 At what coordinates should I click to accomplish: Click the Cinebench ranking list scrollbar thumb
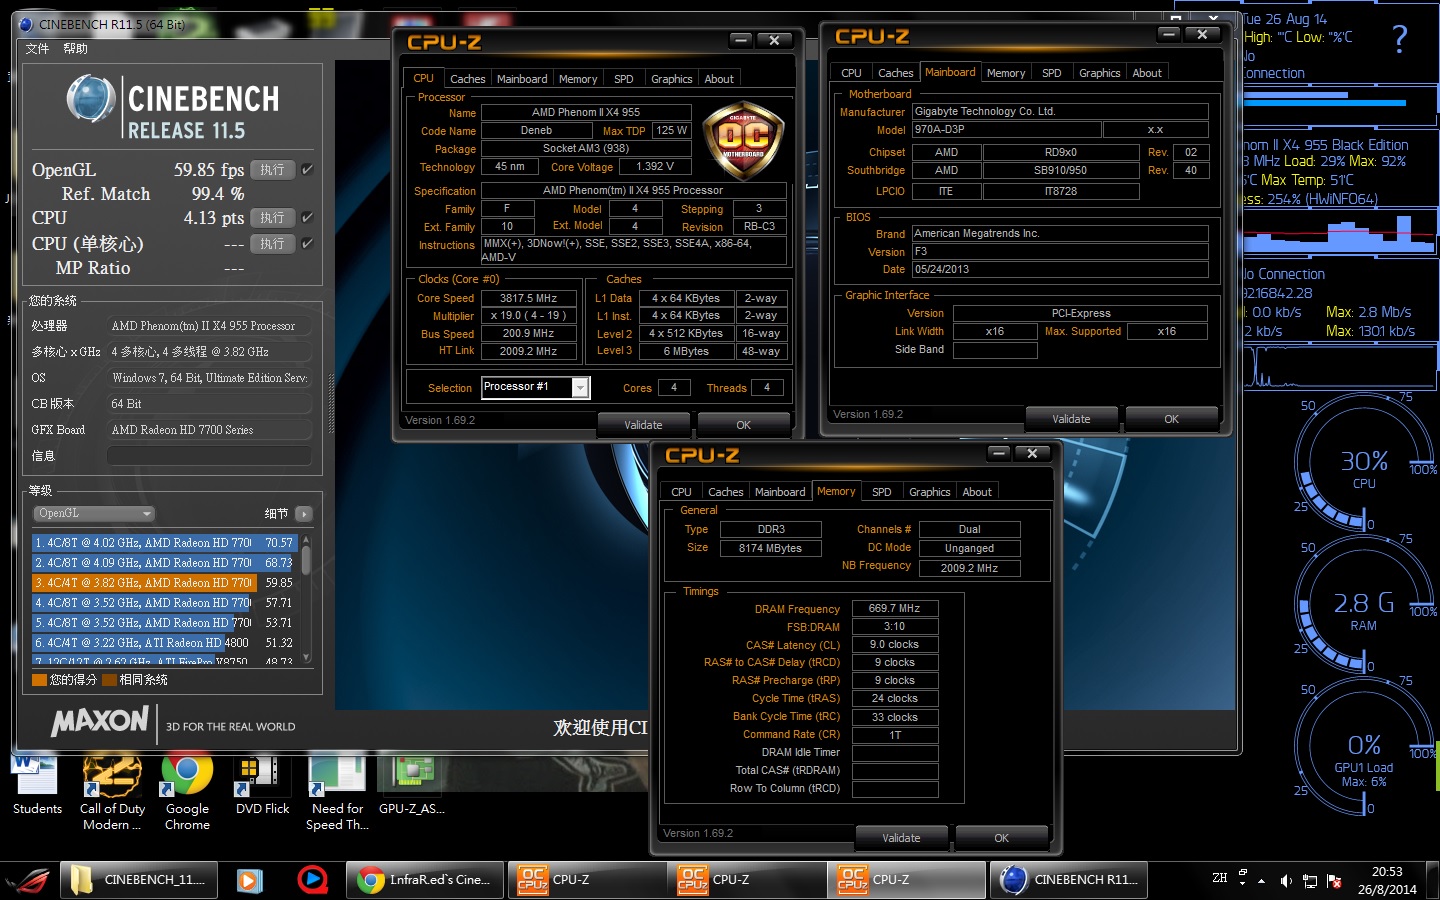tap(306, 561)
